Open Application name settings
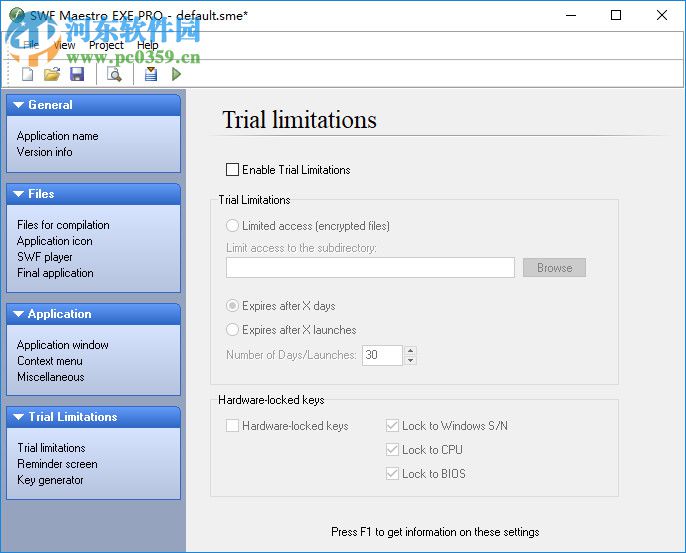Viewport: 686px width, 553px height. tap(57, 136)
